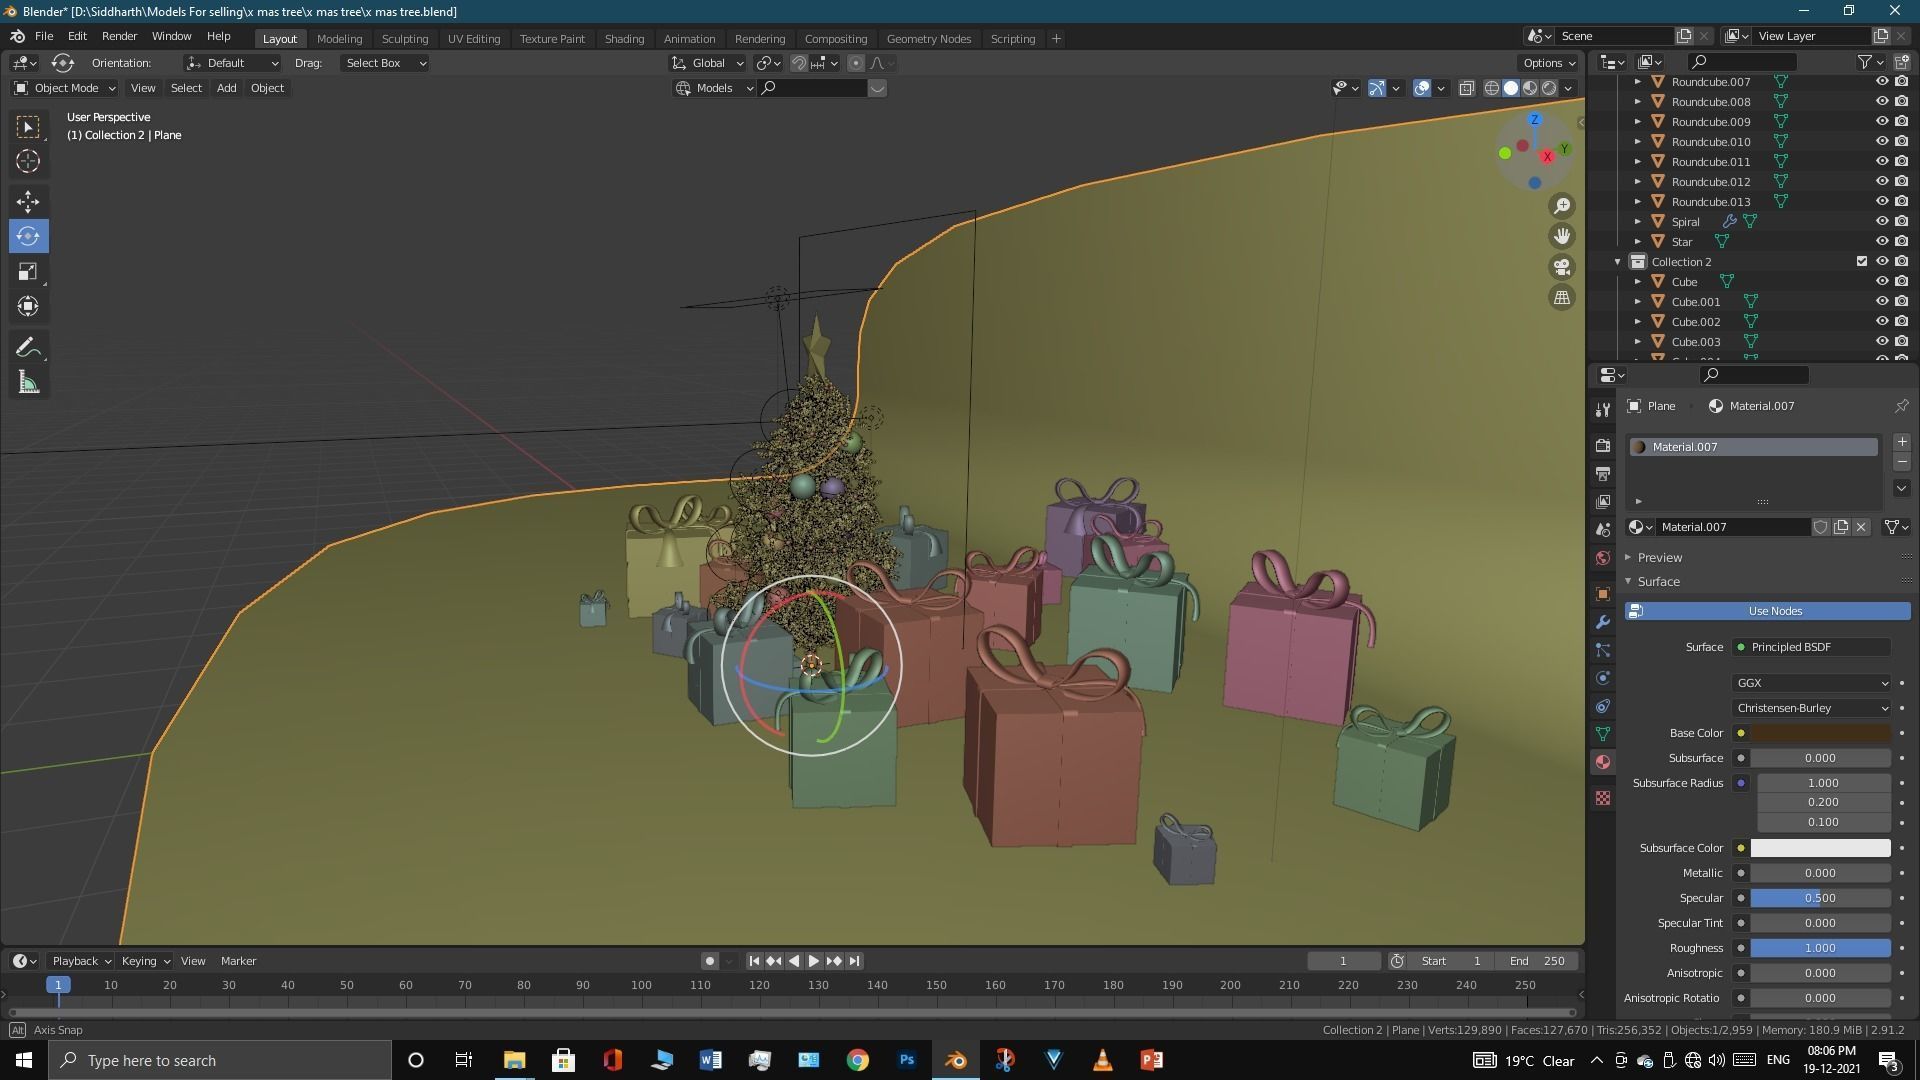Switch perspective/orthographic grid icon
The height and width of the screenshot is (1080, 1920).
1561,297
